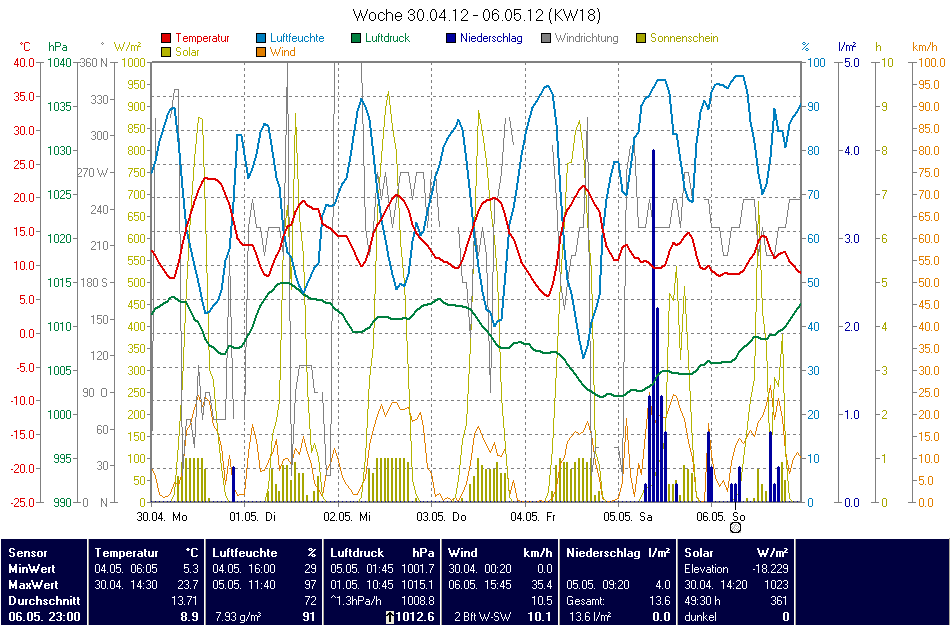The height and width of the screenshot is (625, 950).
Task: Click the current temperature value 8.9
Action: [190, 617]
